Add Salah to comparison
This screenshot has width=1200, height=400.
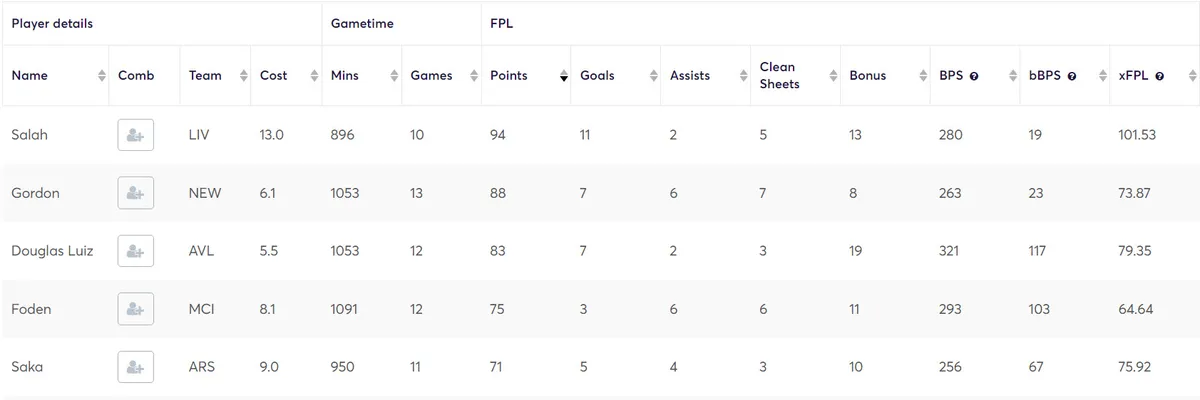tap(135, 135)
